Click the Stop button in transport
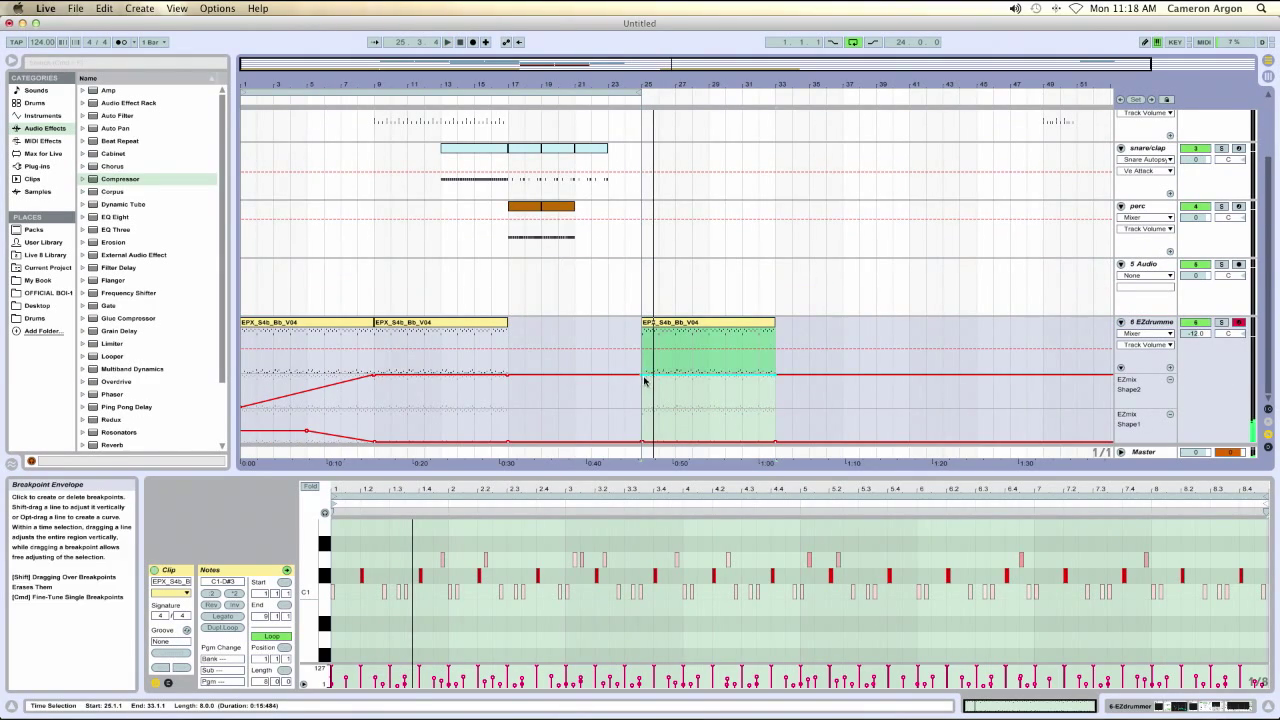The height and width of the screenshot is (720, 1280). point(460,42)
